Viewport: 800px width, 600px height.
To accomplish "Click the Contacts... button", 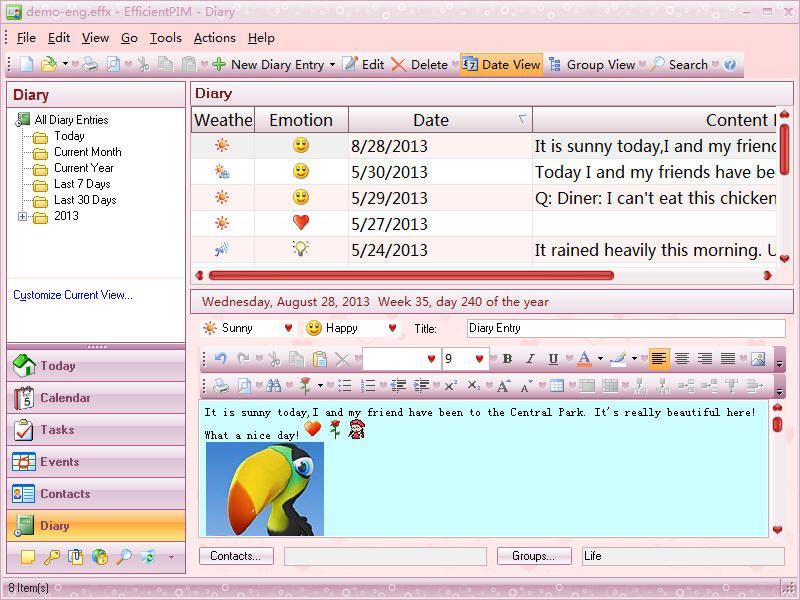I will pos(236,556).
